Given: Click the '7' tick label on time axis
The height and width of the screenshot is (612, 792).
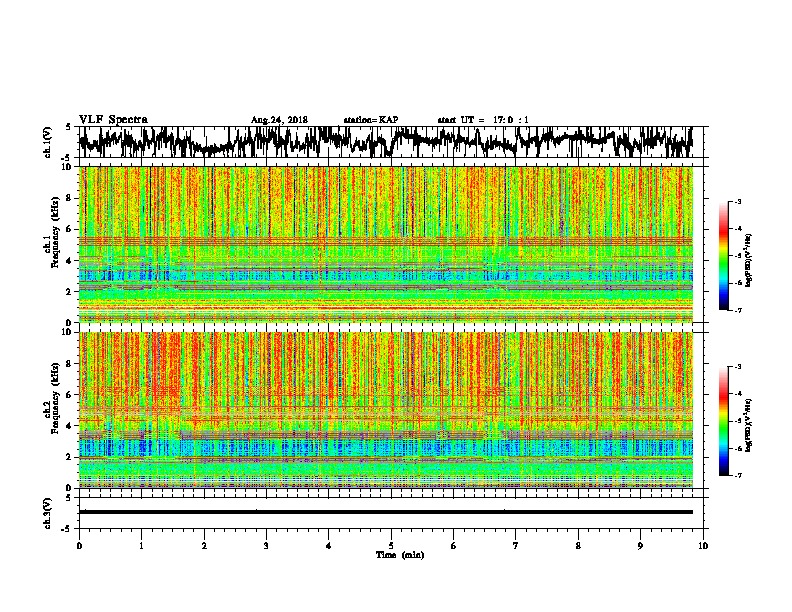Looking at the screenshot, I should tap(516, 545).
